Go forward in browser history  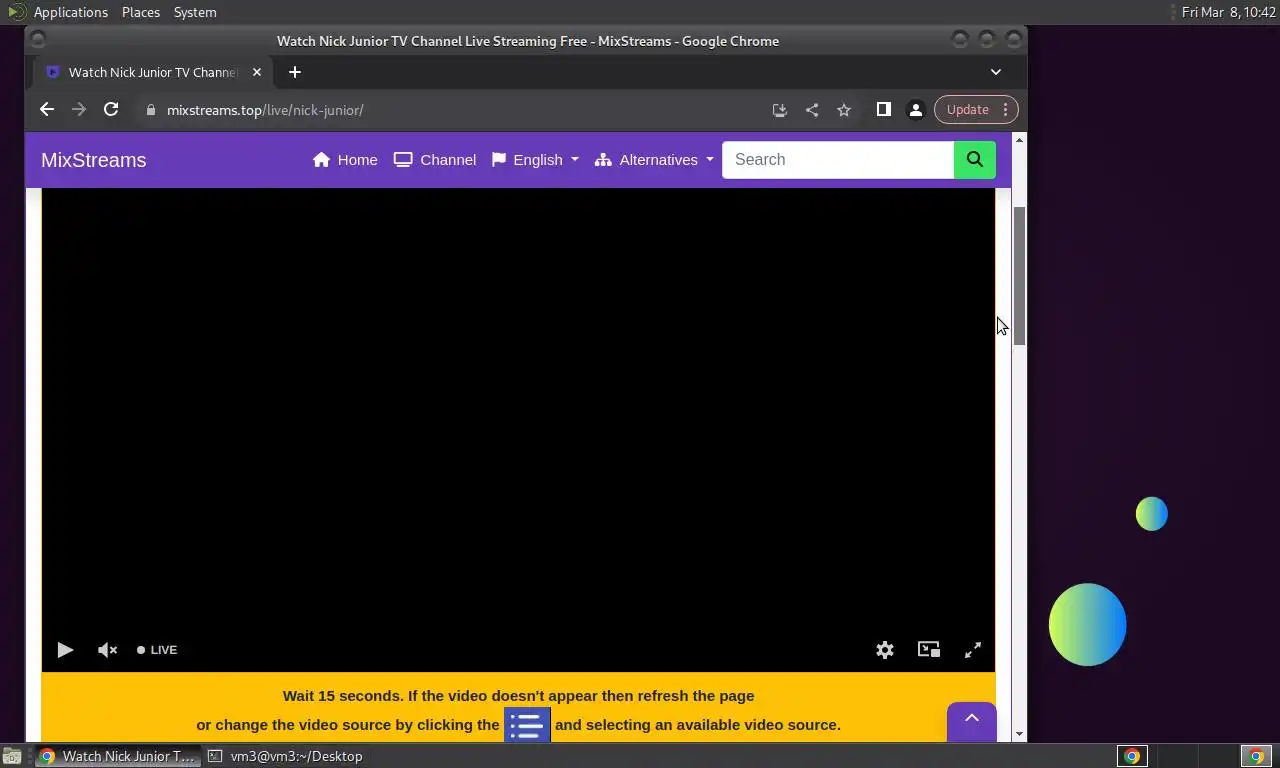click(x=79, y=110)
